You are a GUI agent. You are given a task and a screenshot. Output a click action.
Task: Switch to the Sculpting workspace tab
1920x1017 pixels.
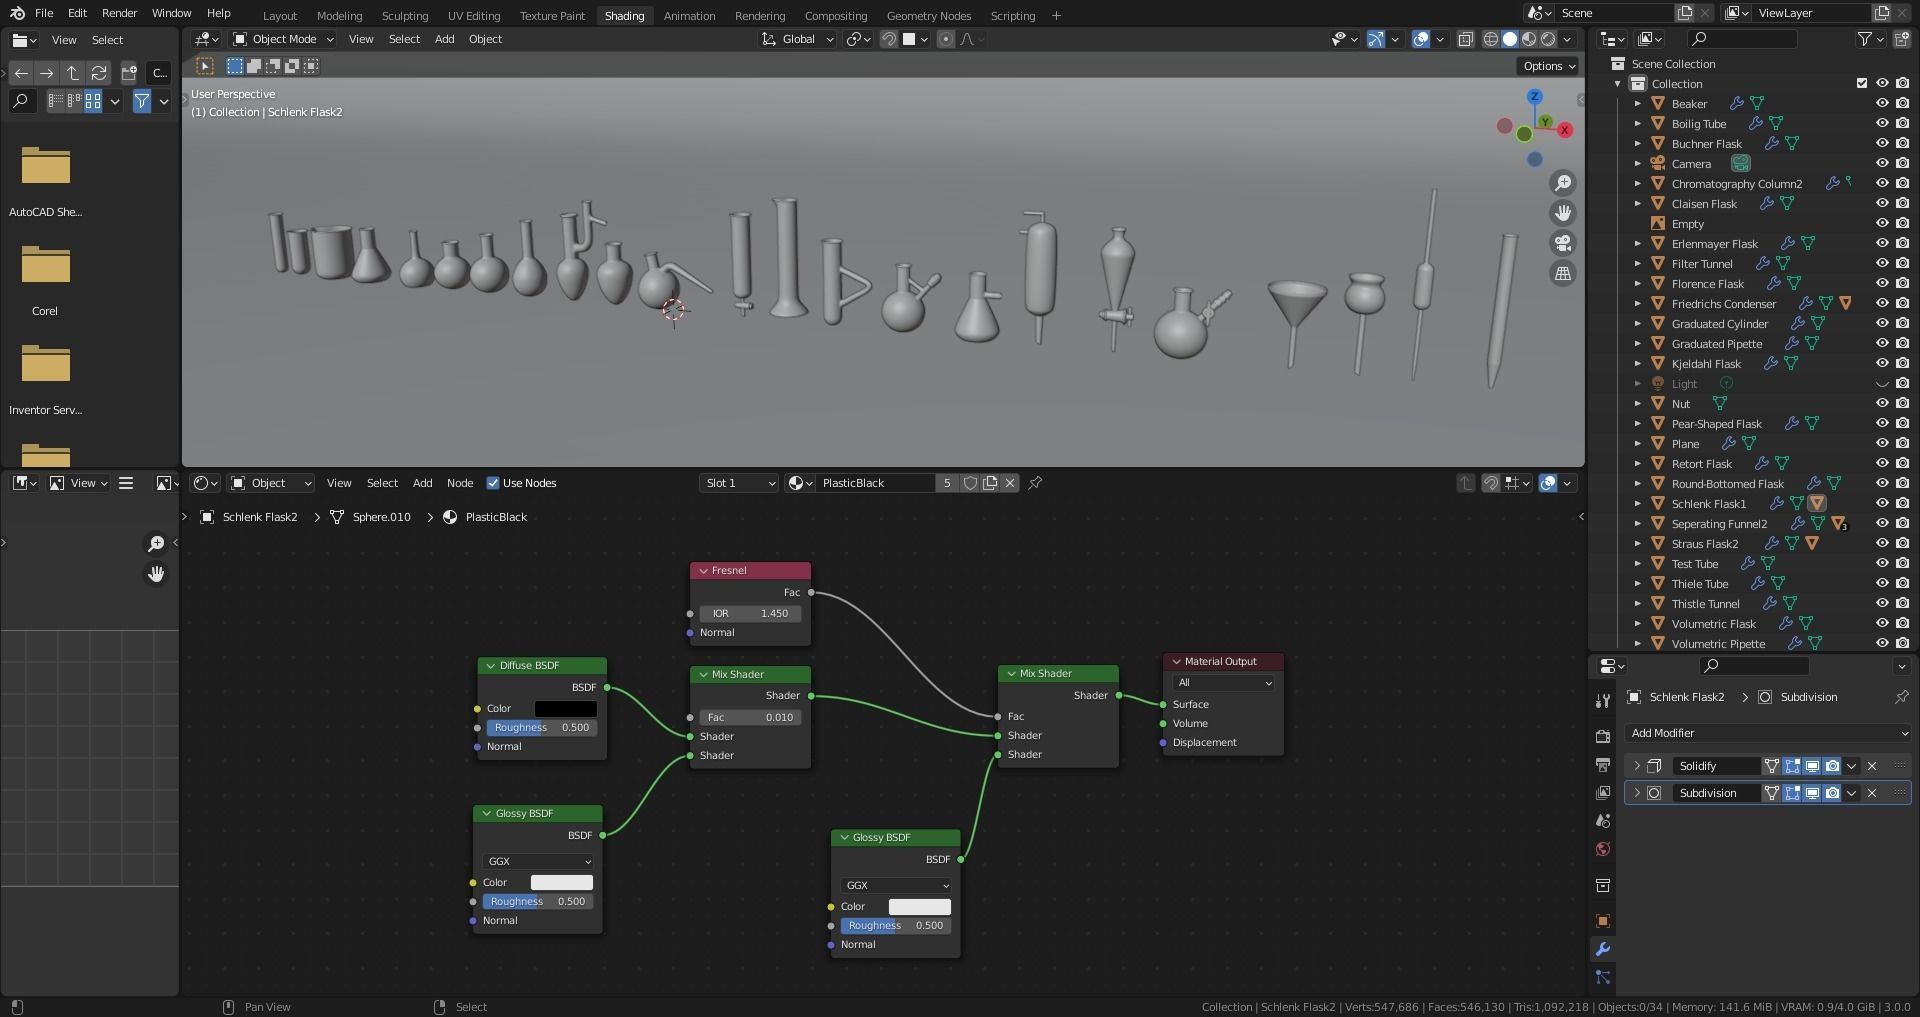point(404,15)
